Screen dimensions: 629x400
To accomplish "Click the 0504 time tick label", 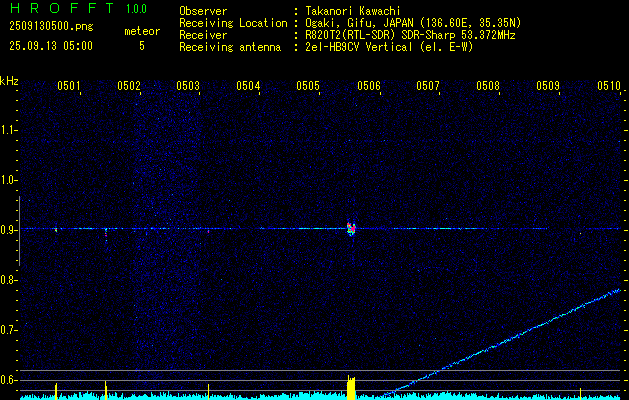I will 248,86.
